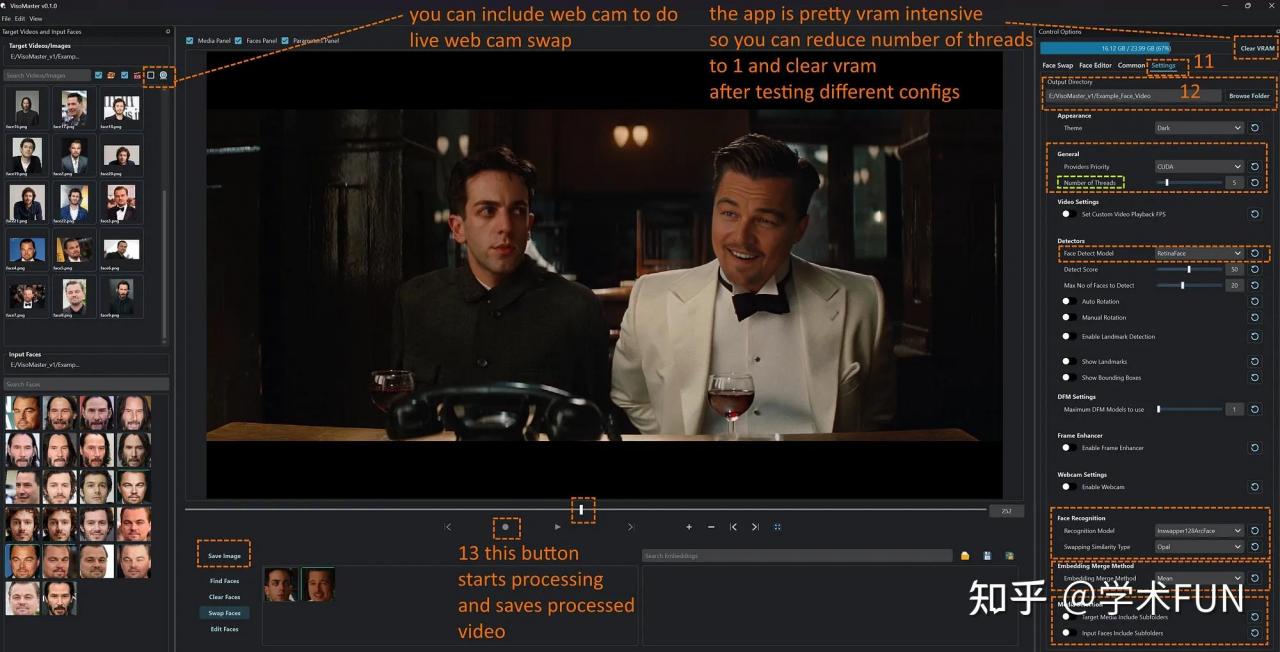Reset Number of Threads value

tap(1254, 183)
